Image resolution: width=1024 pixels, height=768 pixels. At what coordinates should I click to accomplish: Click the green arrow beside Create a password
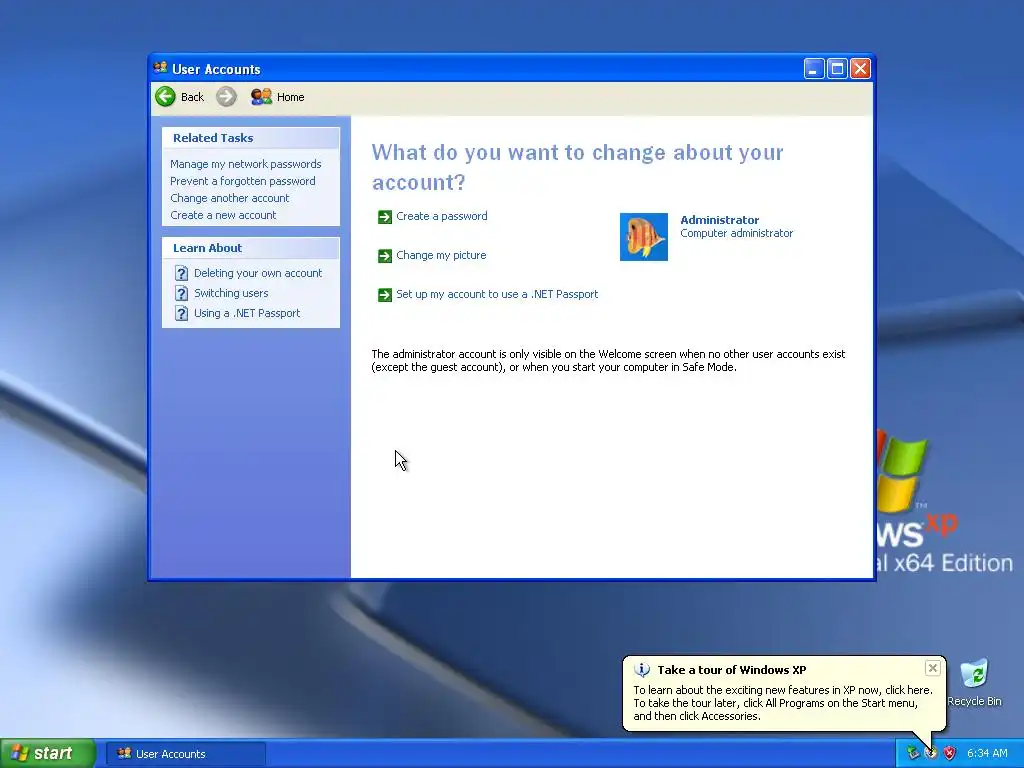point(385,217)
